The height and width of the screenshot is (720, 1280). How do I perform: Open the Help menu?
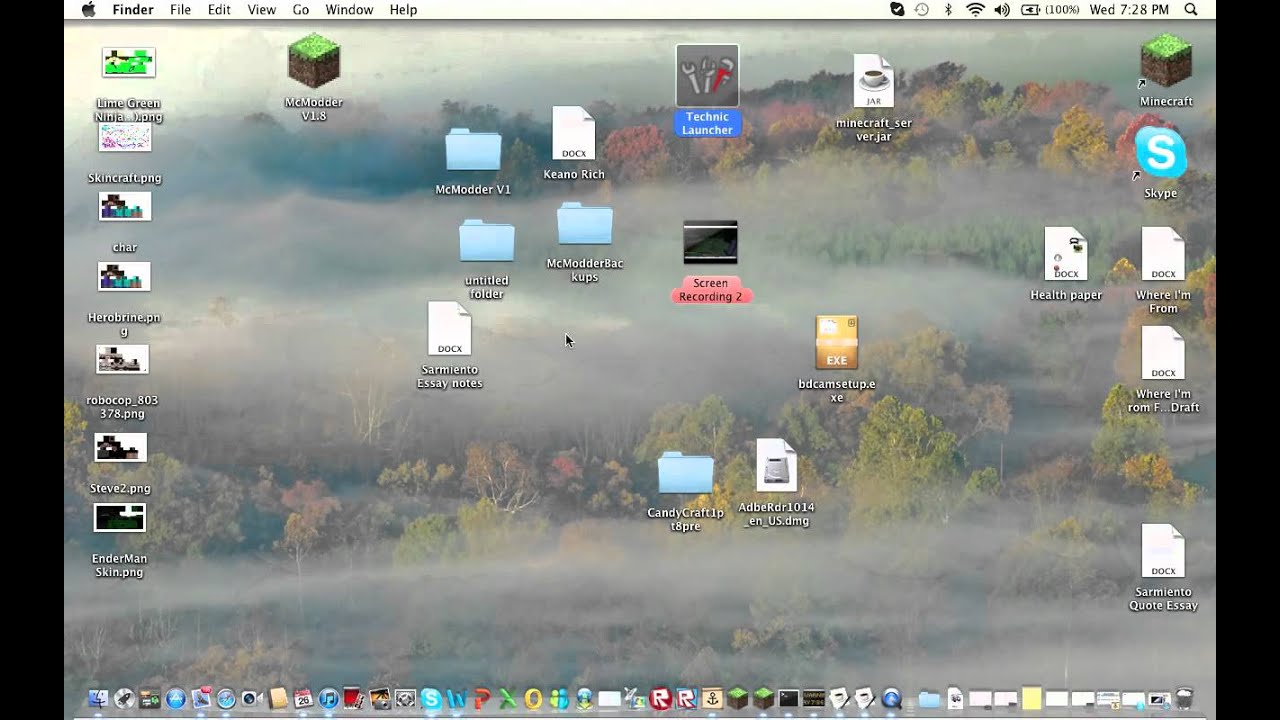coord(403,10)
